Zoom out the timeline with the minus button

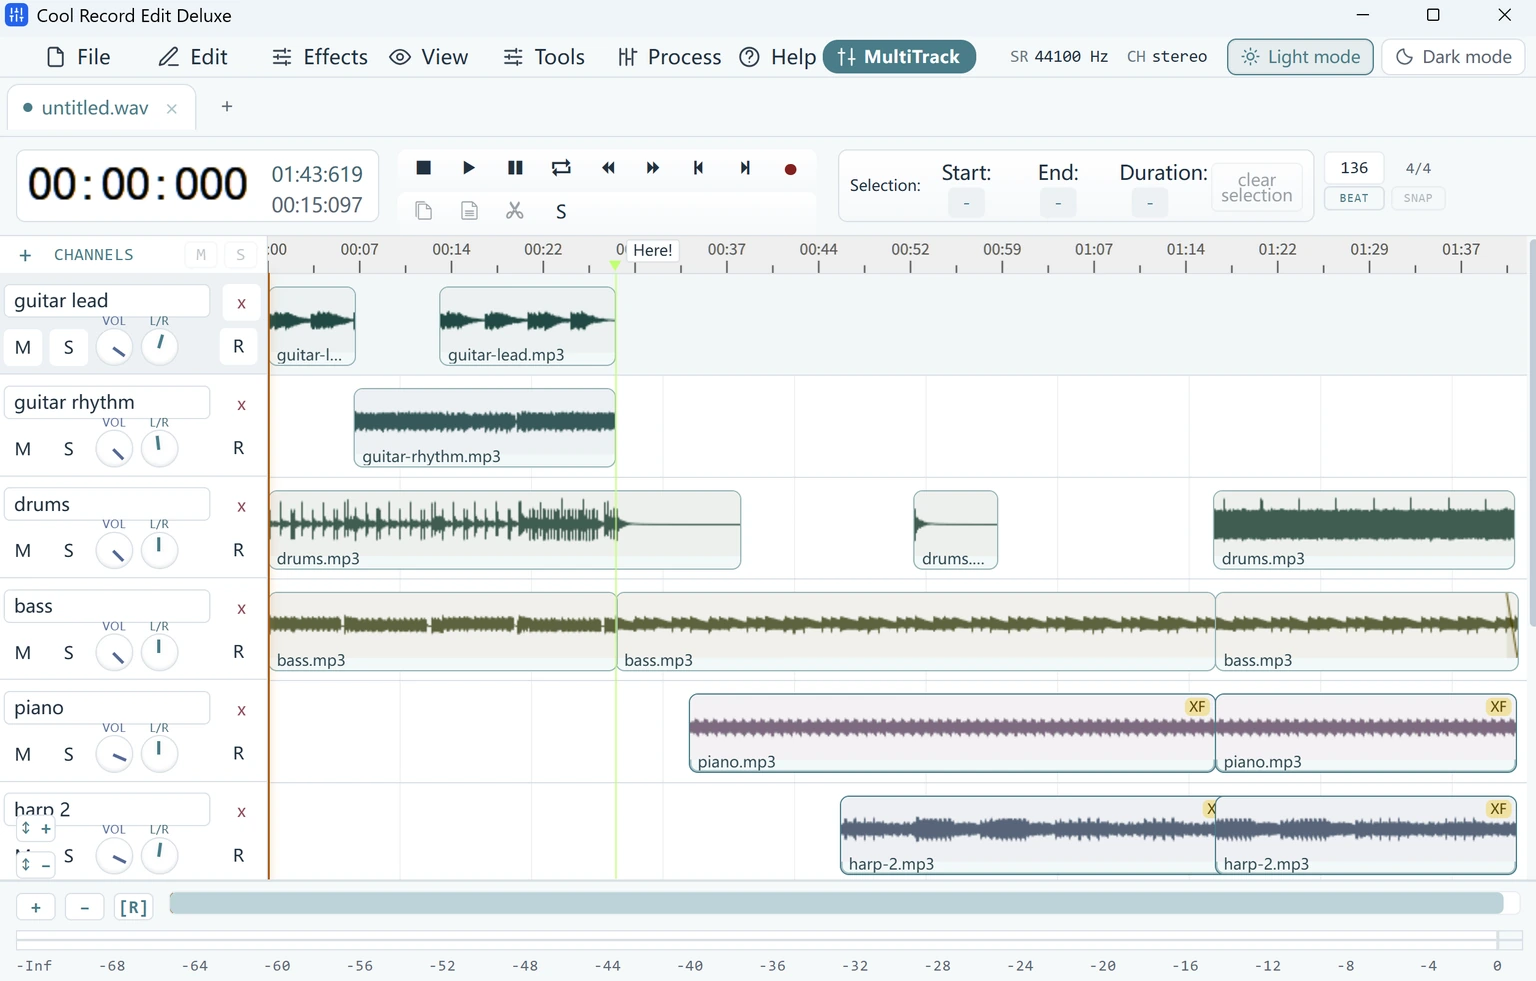[85, 907]
